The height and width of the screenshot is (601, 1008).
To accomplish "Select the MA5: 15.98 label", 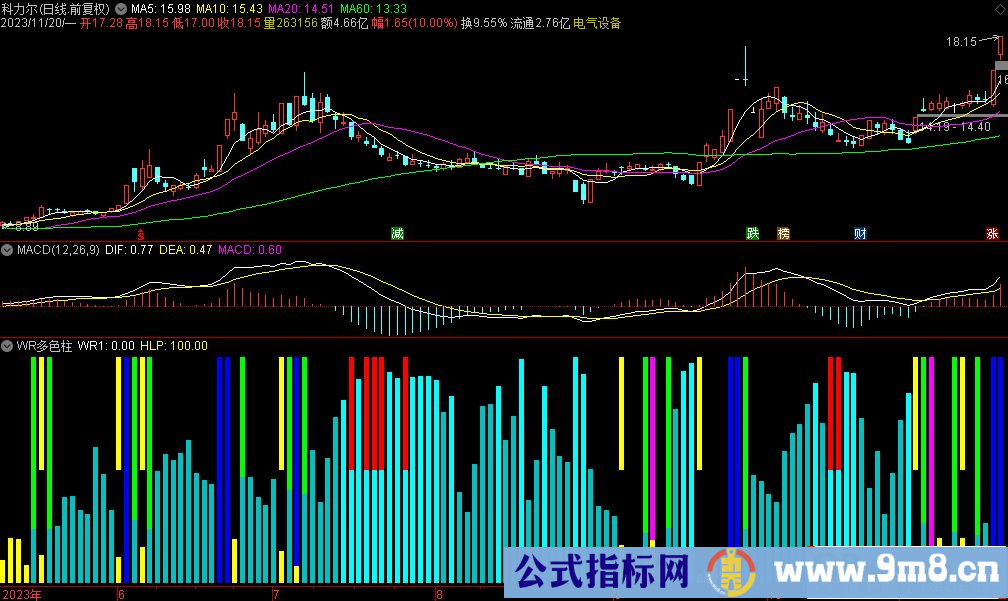I will tap(161, 9).
